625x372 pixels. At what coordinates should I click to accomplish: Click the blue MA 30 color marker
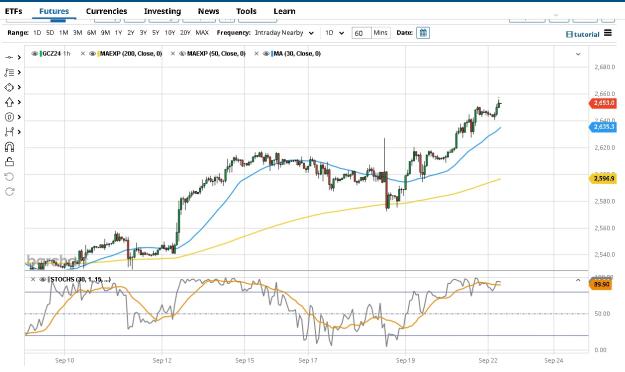(x=272, y=53)
